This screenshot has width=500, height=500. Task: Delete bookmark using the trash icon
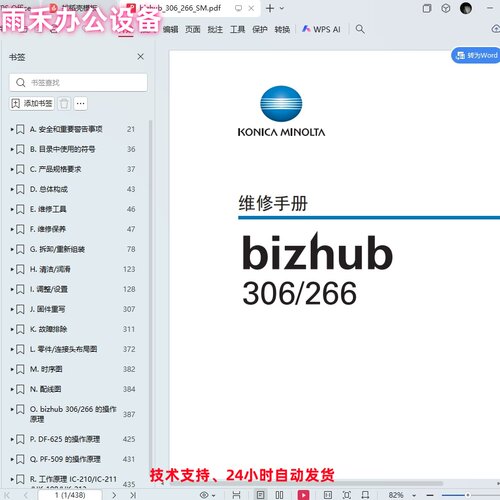(64, 104)
